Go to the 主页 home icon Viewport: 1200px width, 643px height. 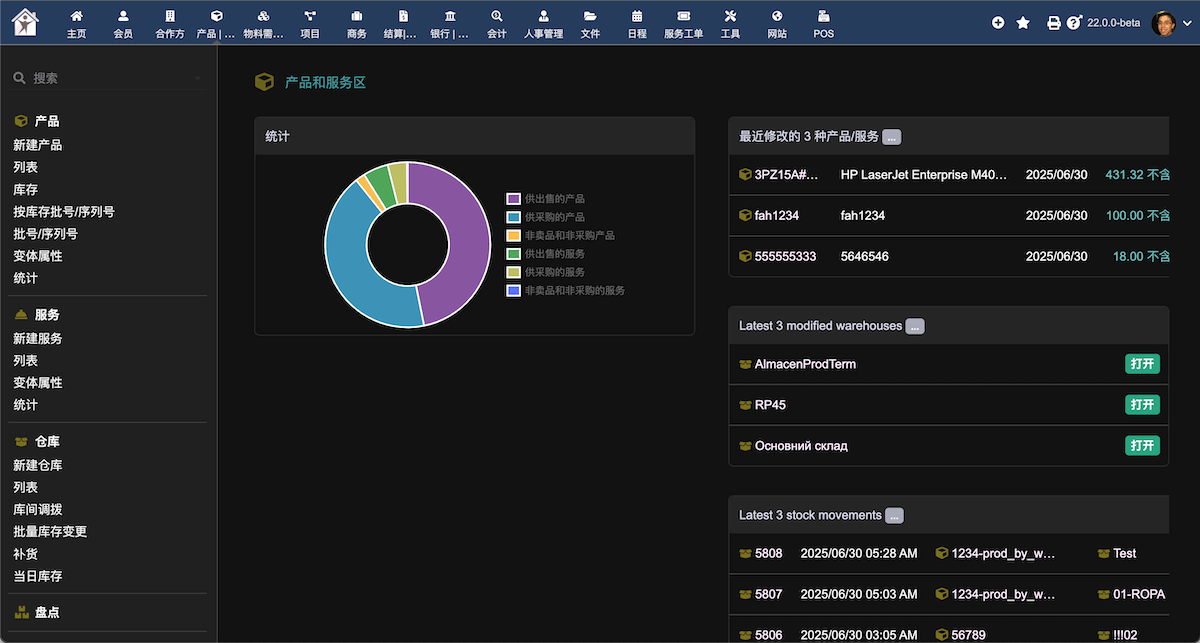tap(77, 17)
